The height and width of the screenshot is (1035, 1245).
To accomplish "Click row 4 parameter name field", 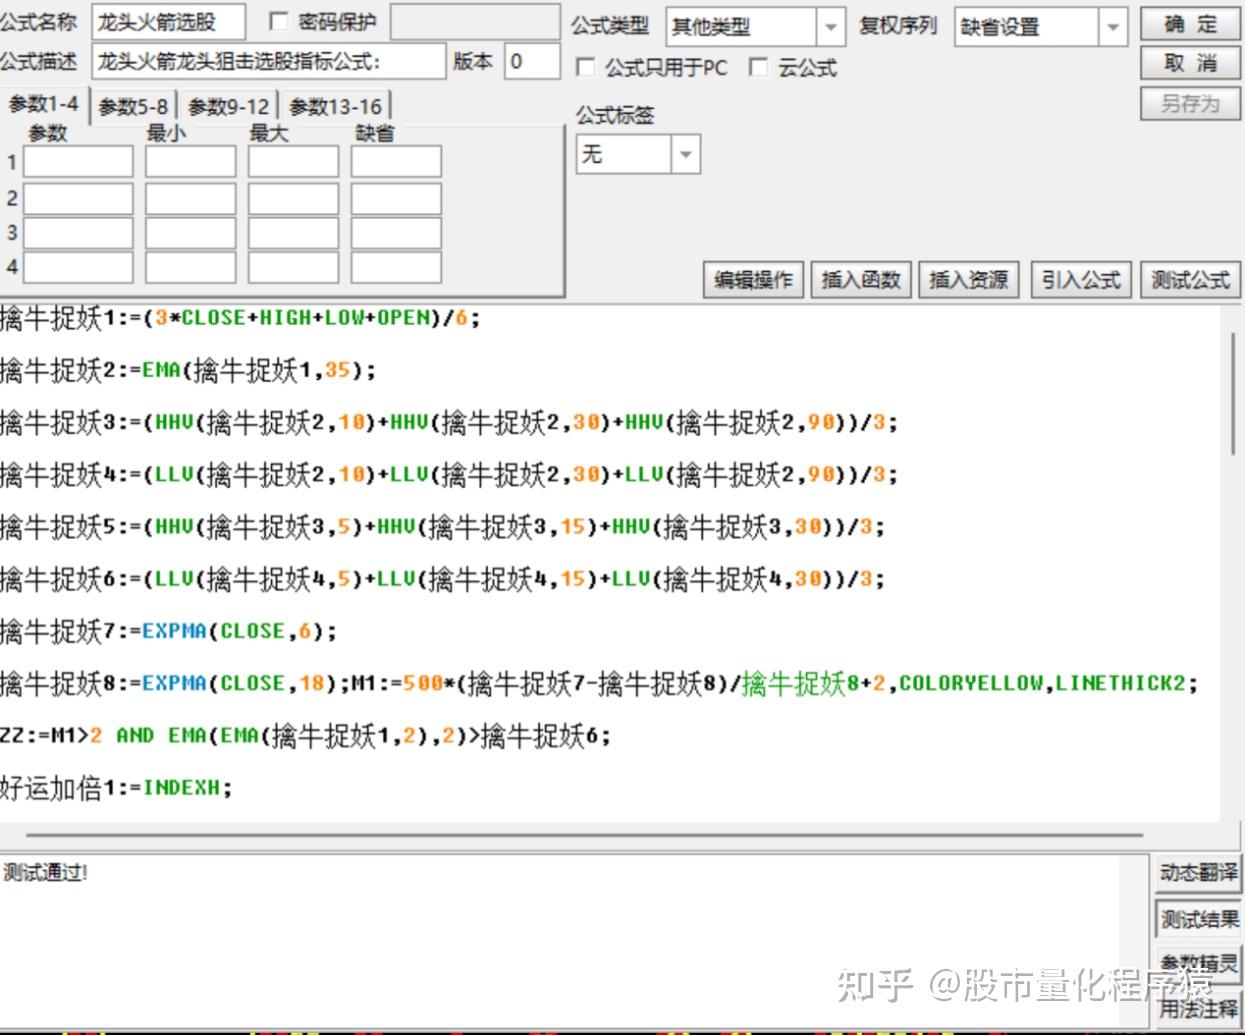I will (78, 267).
